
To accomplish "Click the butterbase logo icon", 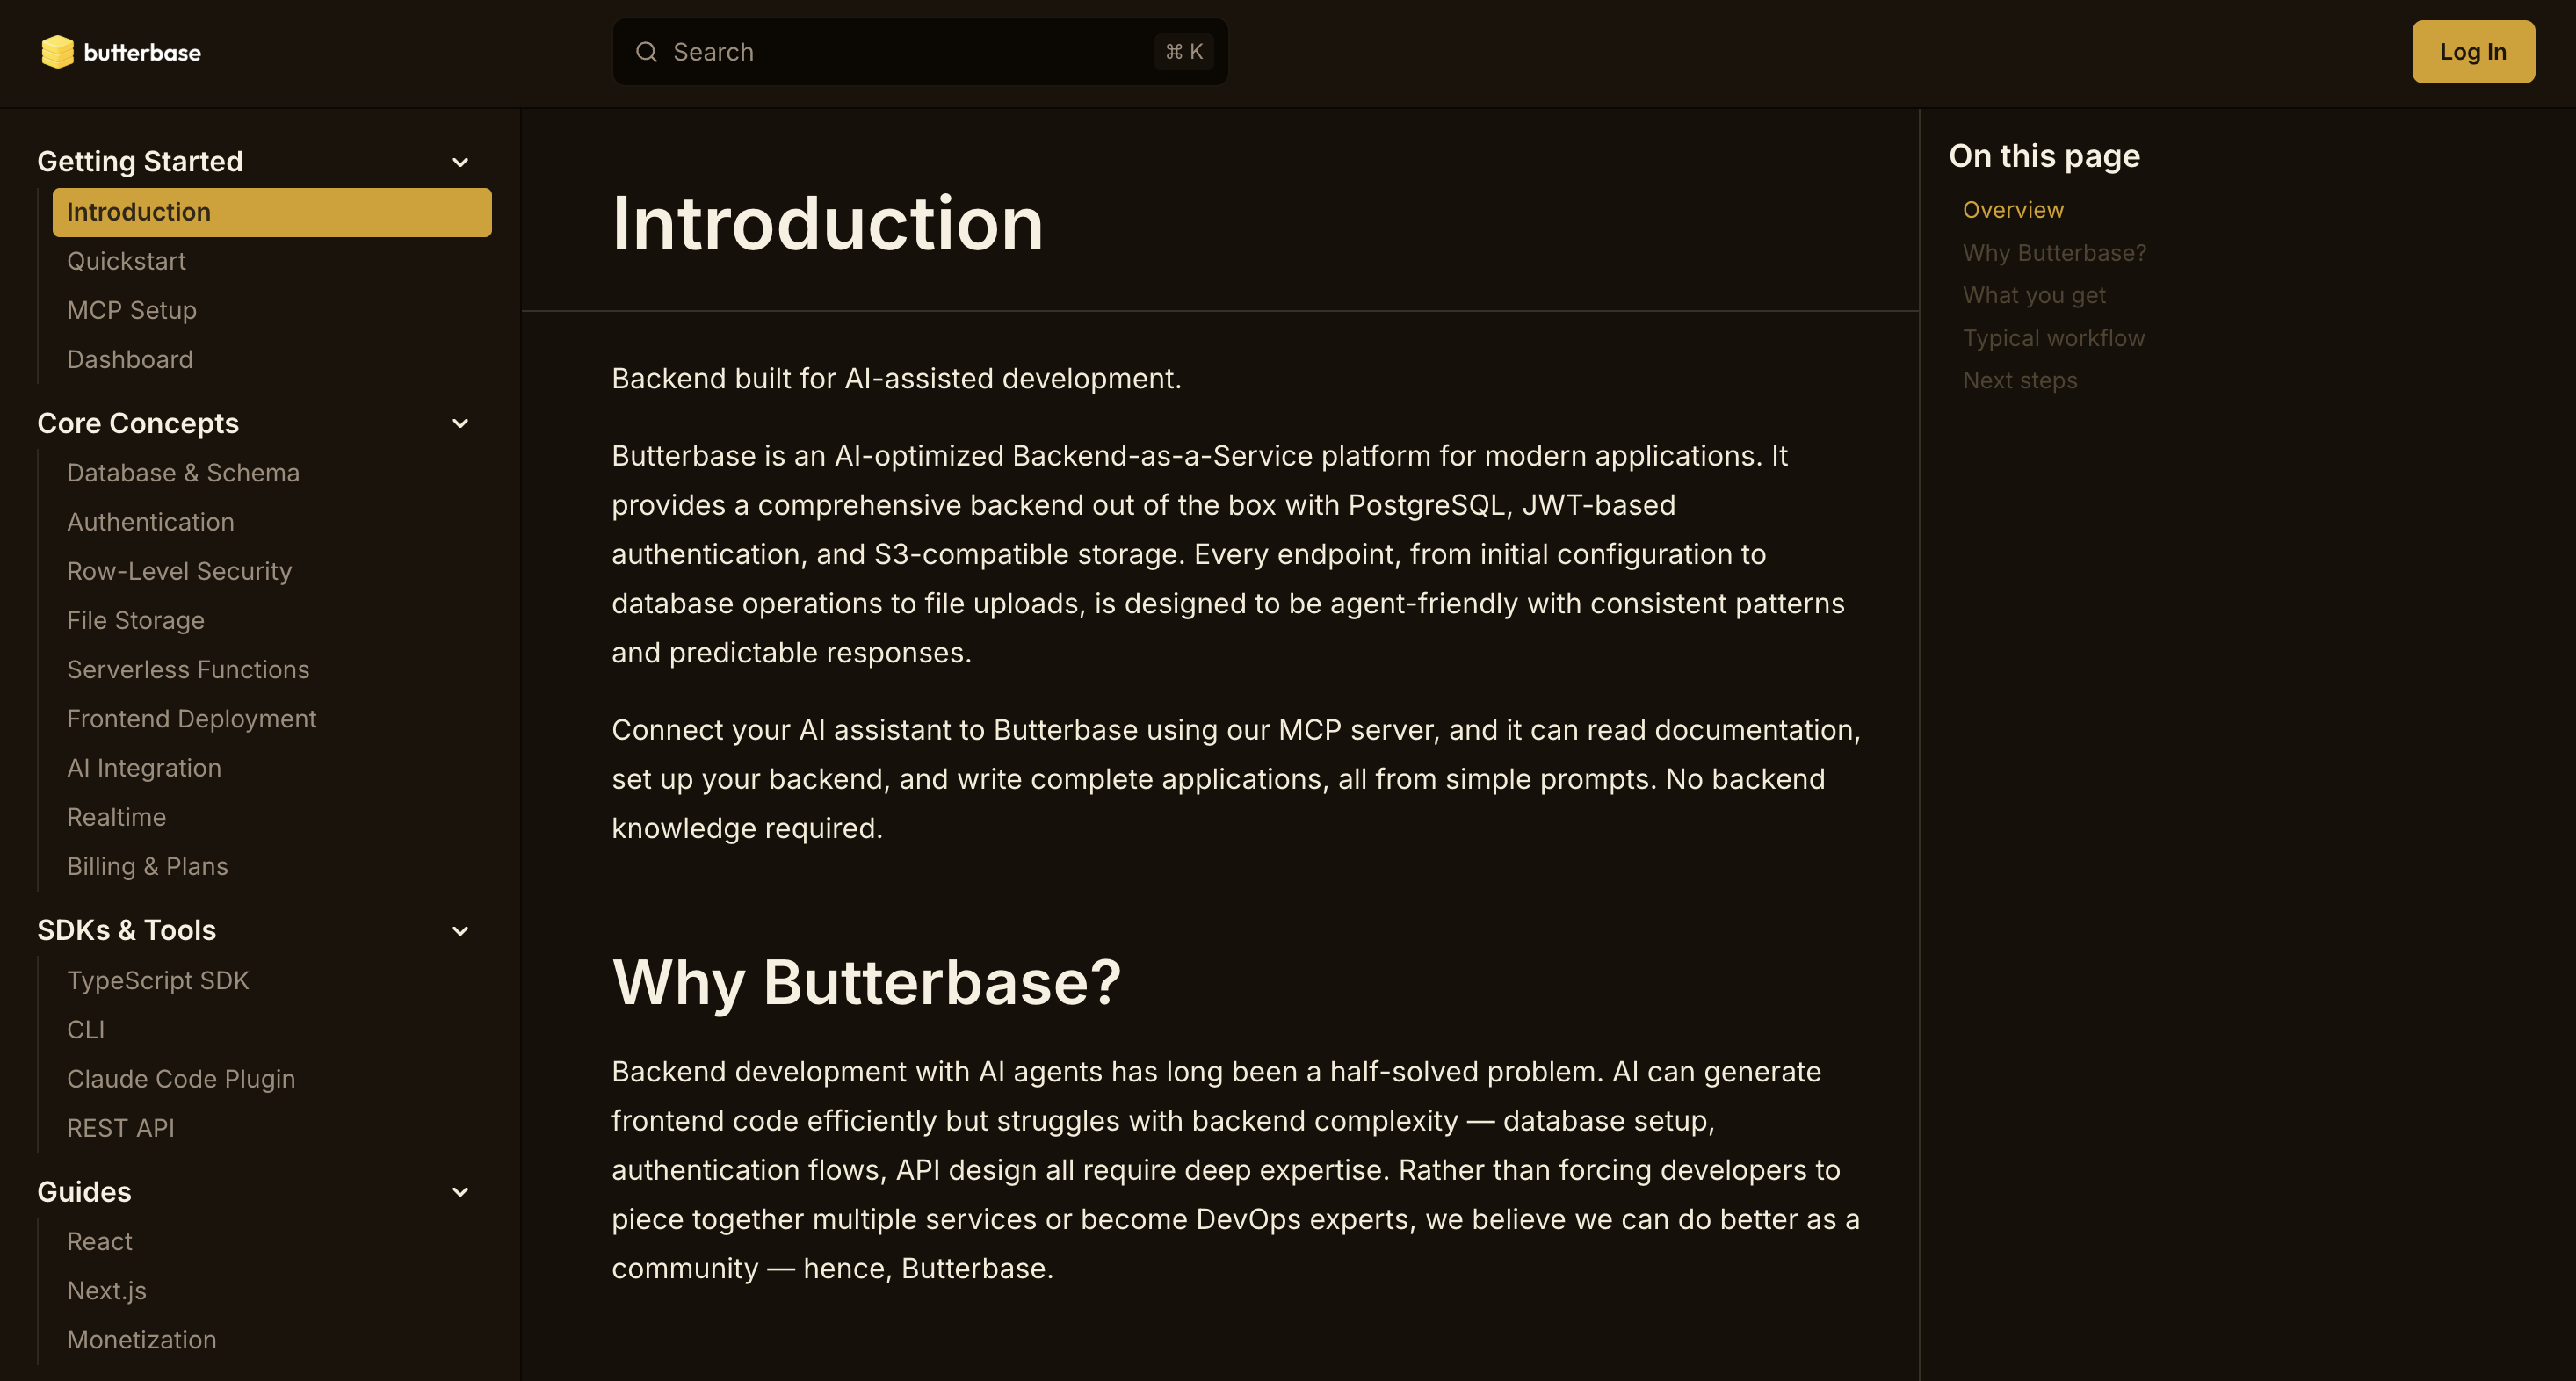I will pos(57,52).
